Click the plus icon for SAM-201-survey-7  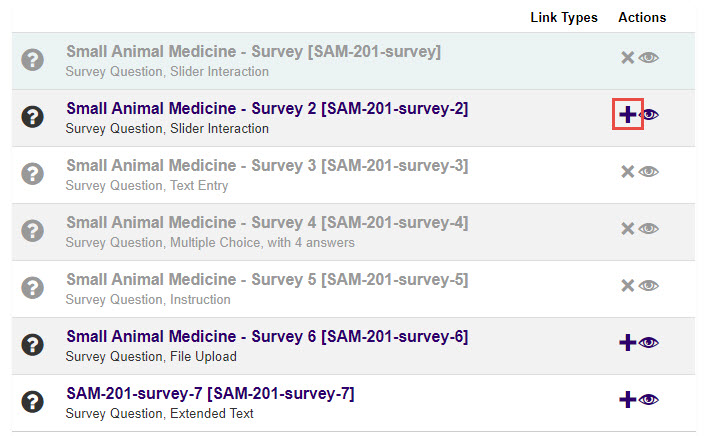[627, 400]
